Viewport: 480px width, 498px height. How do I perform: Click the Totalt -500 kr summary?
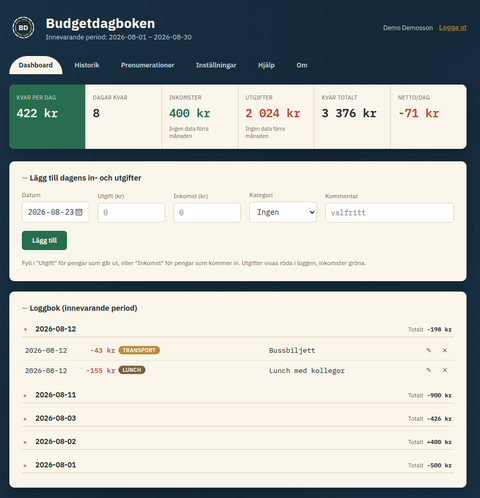tap(430, 465)
